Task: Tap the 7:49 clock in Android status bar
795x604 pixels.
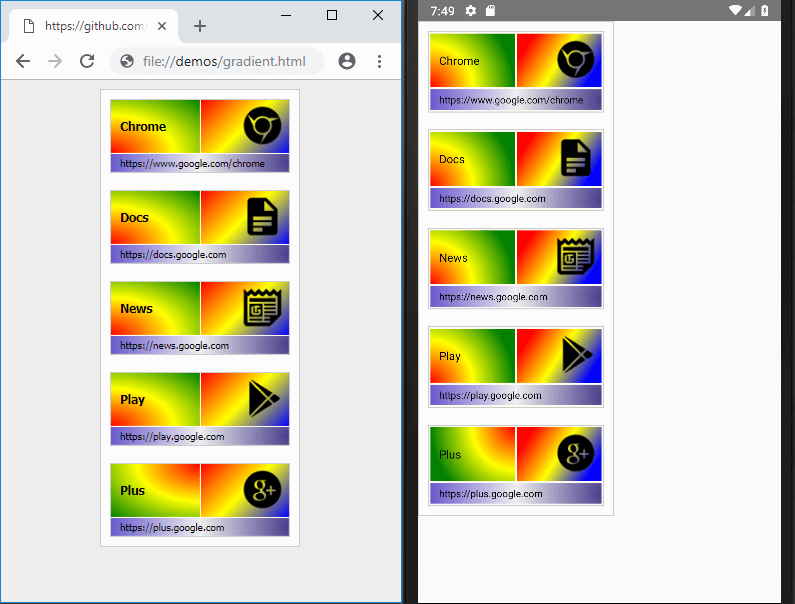Action: (442, 11)
